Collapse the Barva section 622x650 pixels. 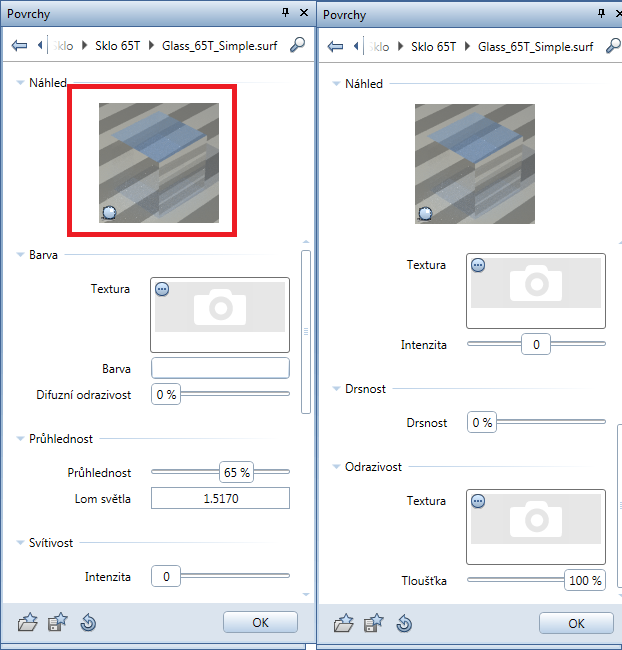20,255
